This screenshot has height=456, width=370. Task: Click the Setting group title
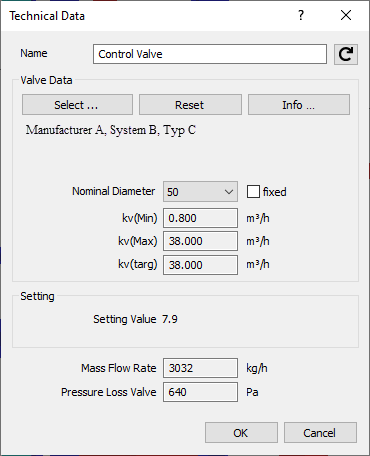[x=37, y=296]
